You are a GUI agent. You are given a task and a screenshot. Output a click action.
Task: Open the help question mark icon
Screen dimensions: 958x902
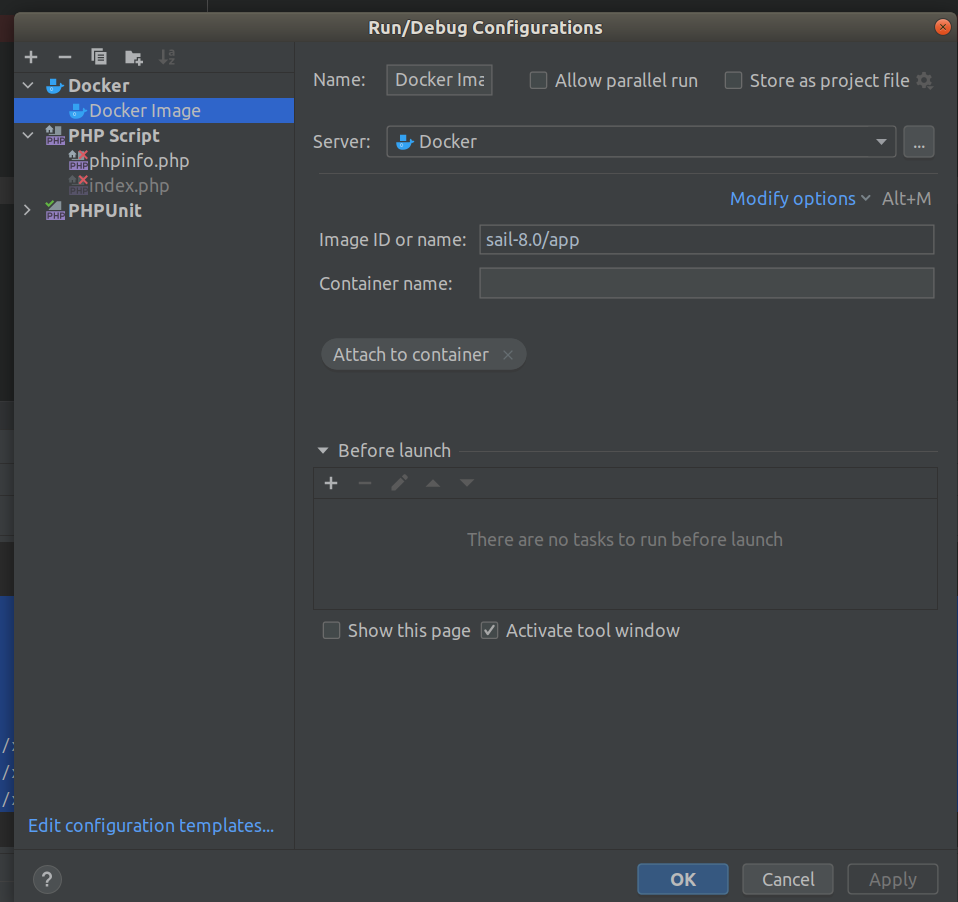47,879
